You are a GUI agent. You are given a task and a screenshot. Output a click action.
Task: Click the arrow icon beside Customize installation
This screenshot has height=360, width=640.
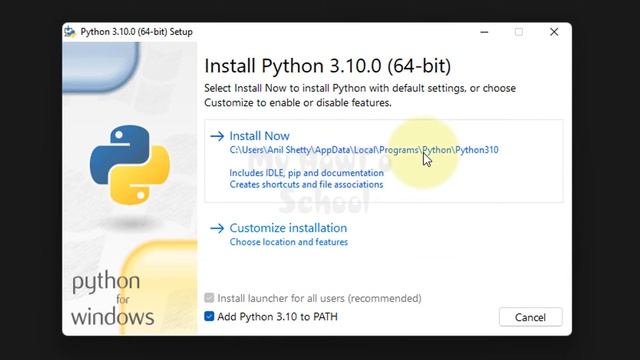(x=217, y=228)
